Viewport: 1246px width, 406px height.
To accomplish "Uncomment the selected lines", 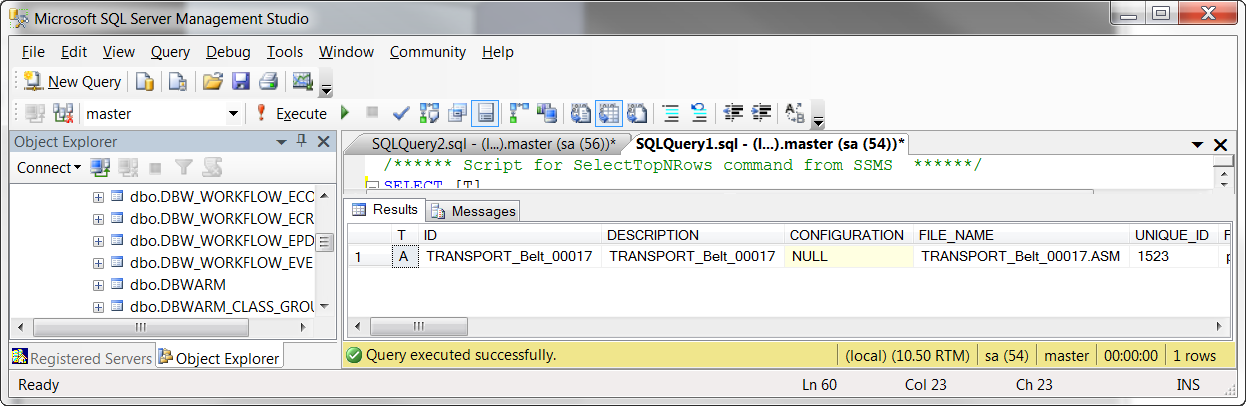I will tap(699, 113).
